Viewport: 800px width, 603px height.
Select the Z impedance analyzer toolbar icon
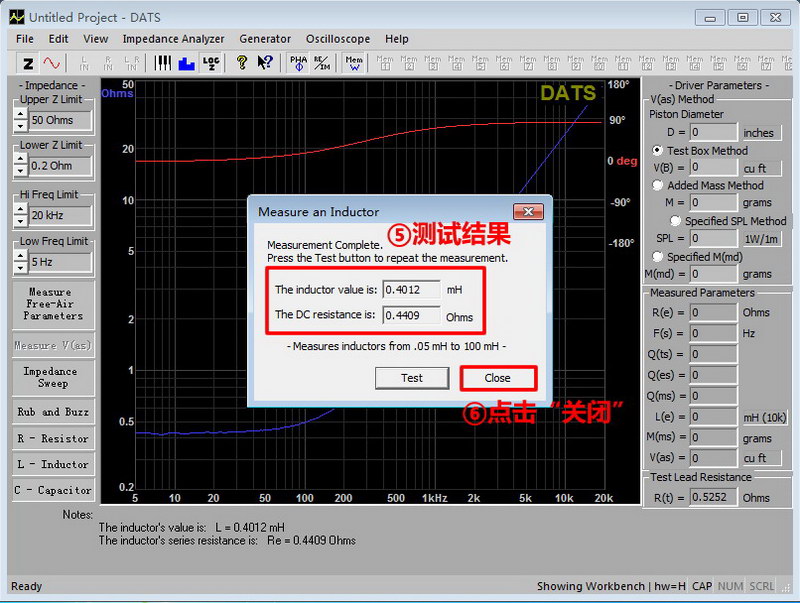(28, 62)
